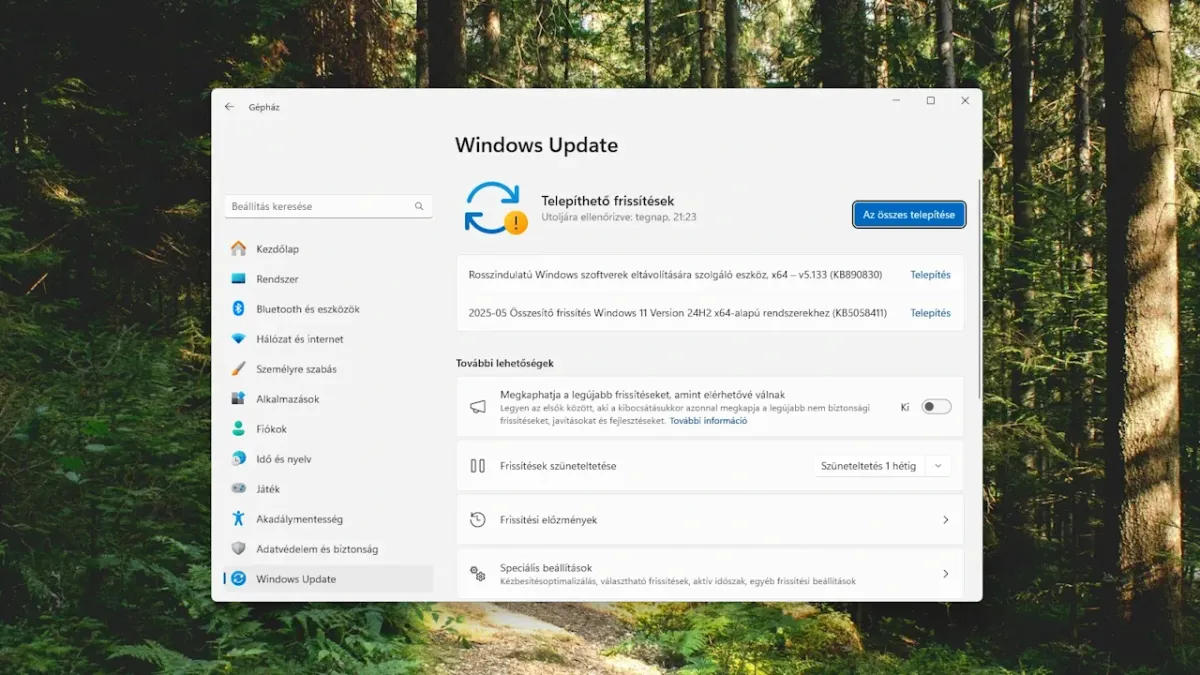Viewport: 1200px width, 675px height.
Task: Go to Hálózat és internet settings
Action: coord(328,339)
